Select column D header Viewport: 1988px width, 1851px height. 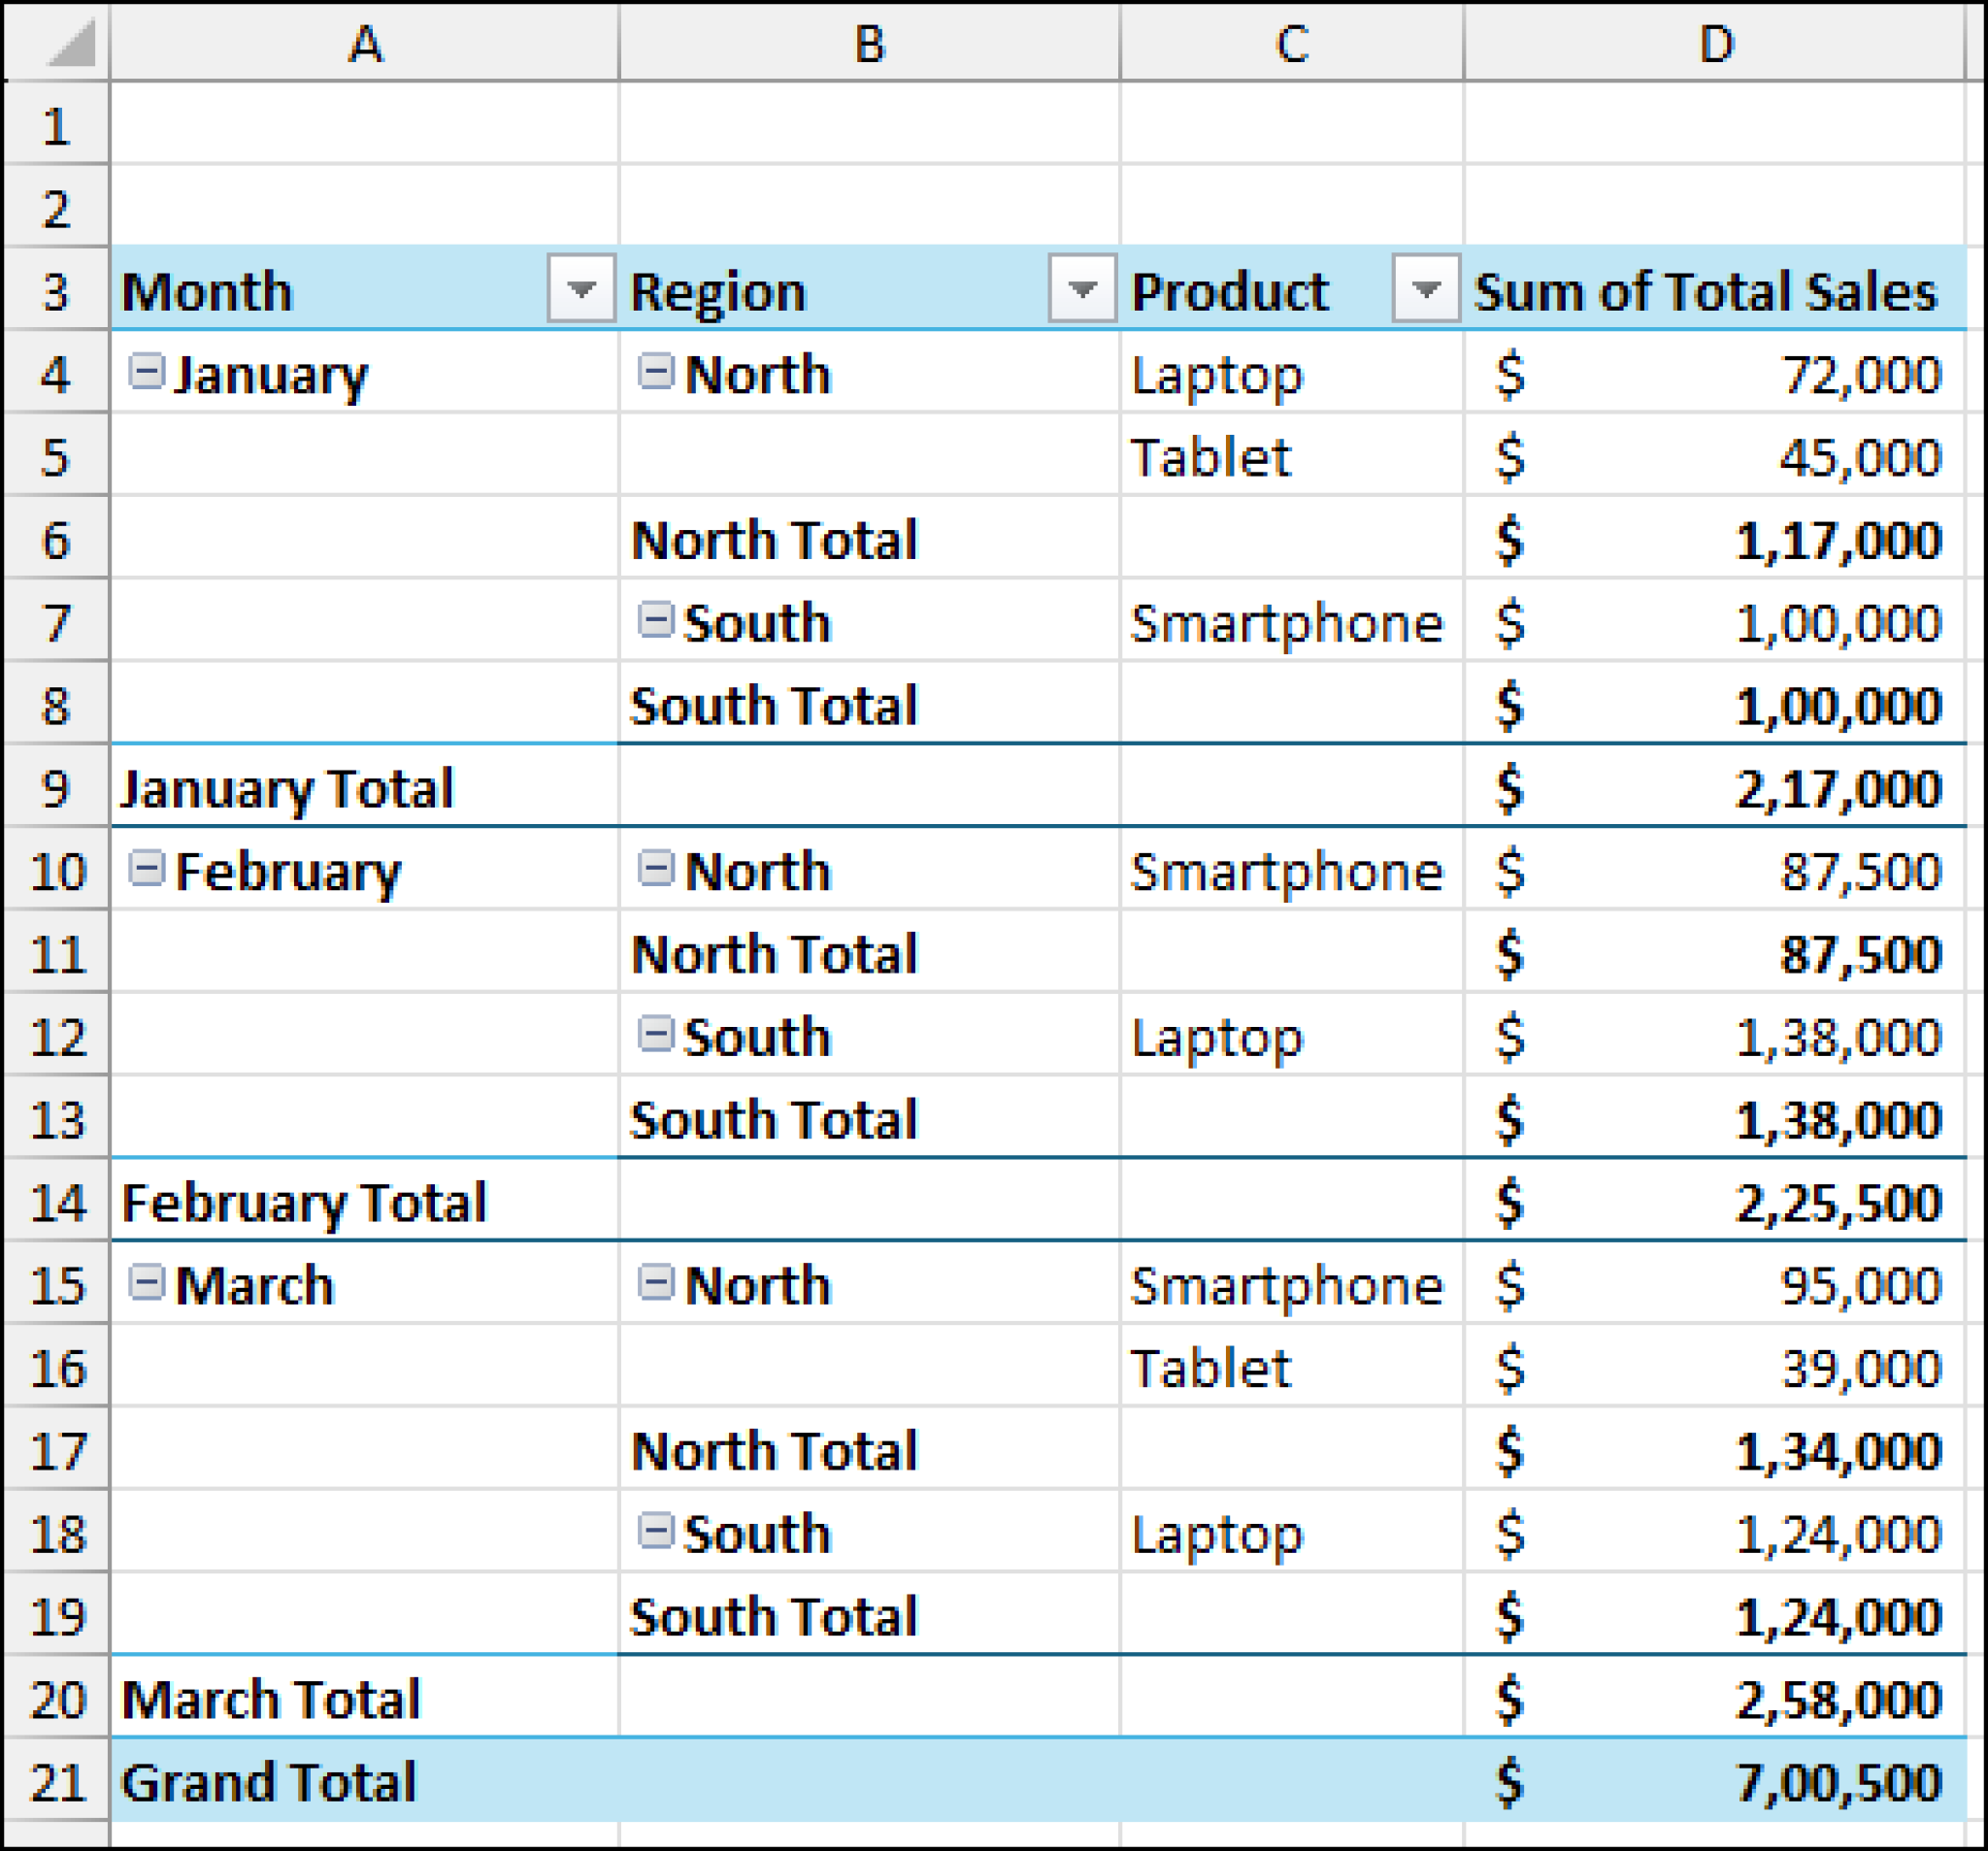1715,44
